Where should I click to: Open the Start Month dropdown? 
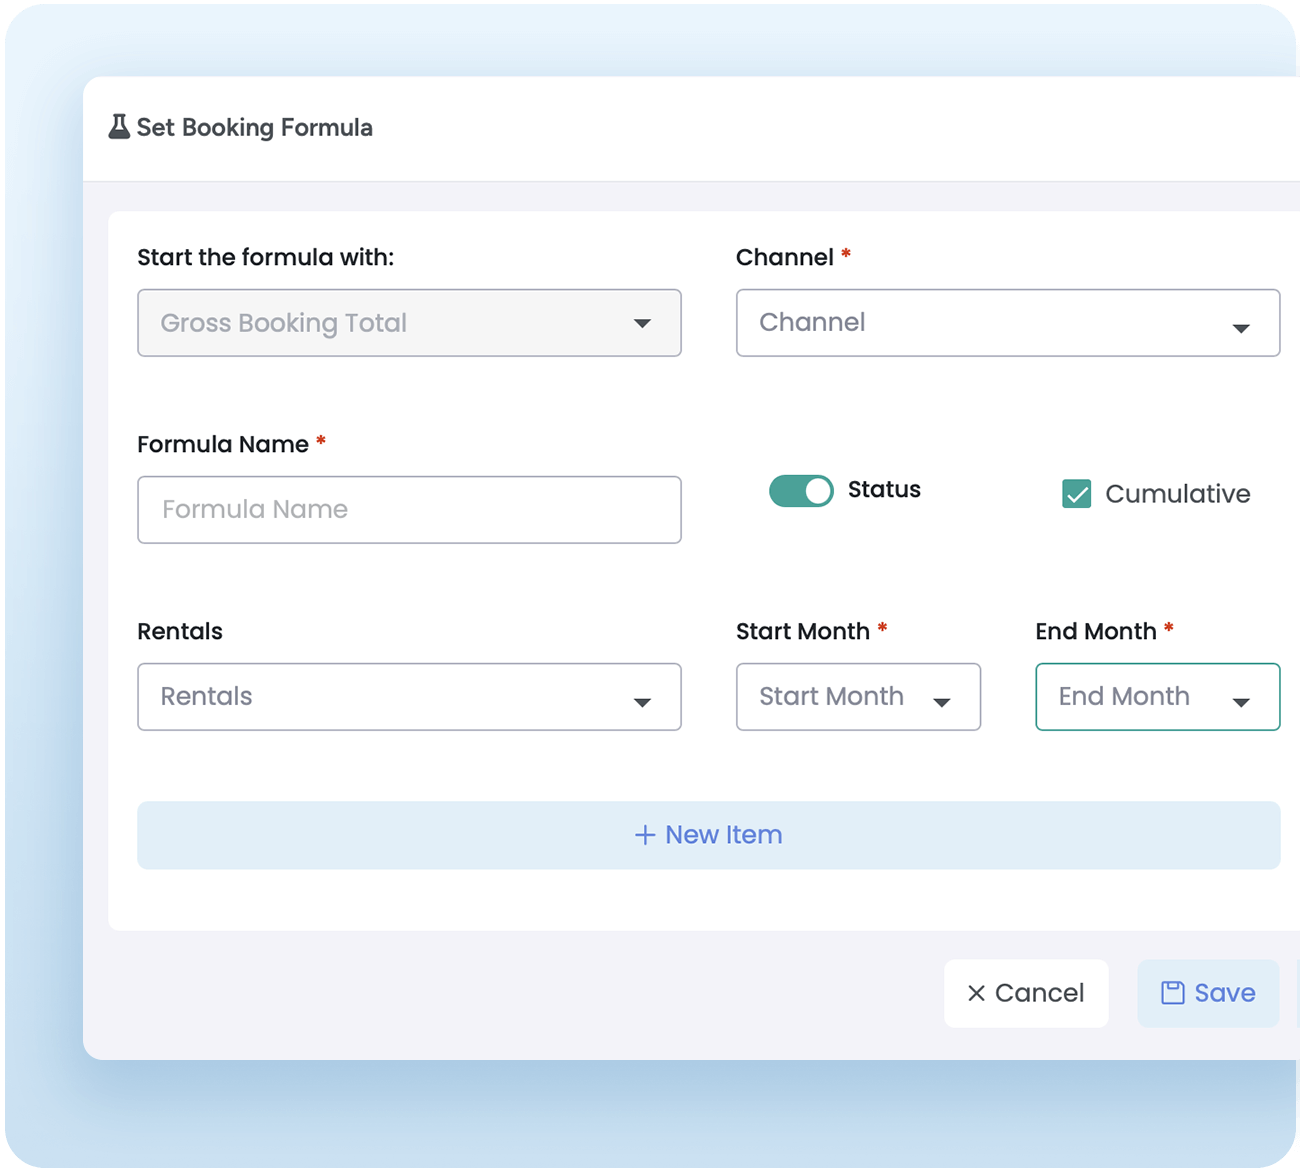pos(858,697)
